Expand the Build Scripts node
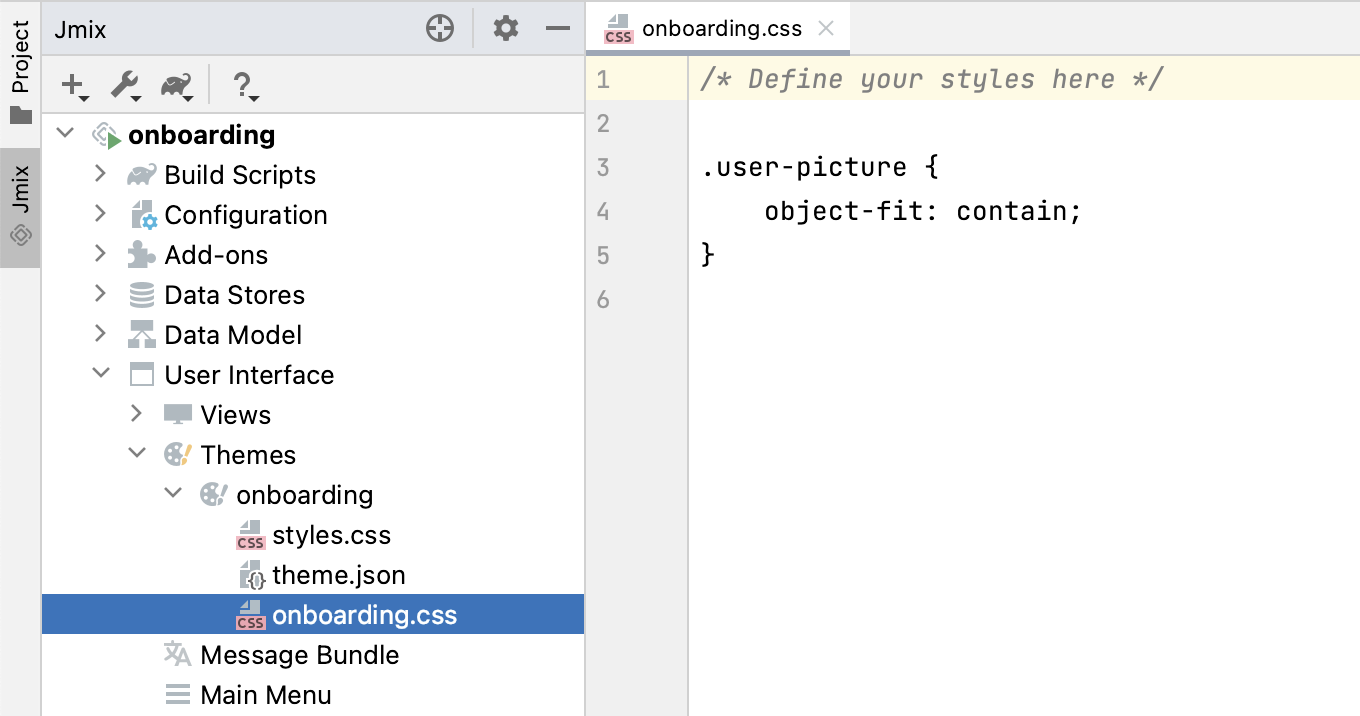Screen dimensions: 1360x716 100,174
